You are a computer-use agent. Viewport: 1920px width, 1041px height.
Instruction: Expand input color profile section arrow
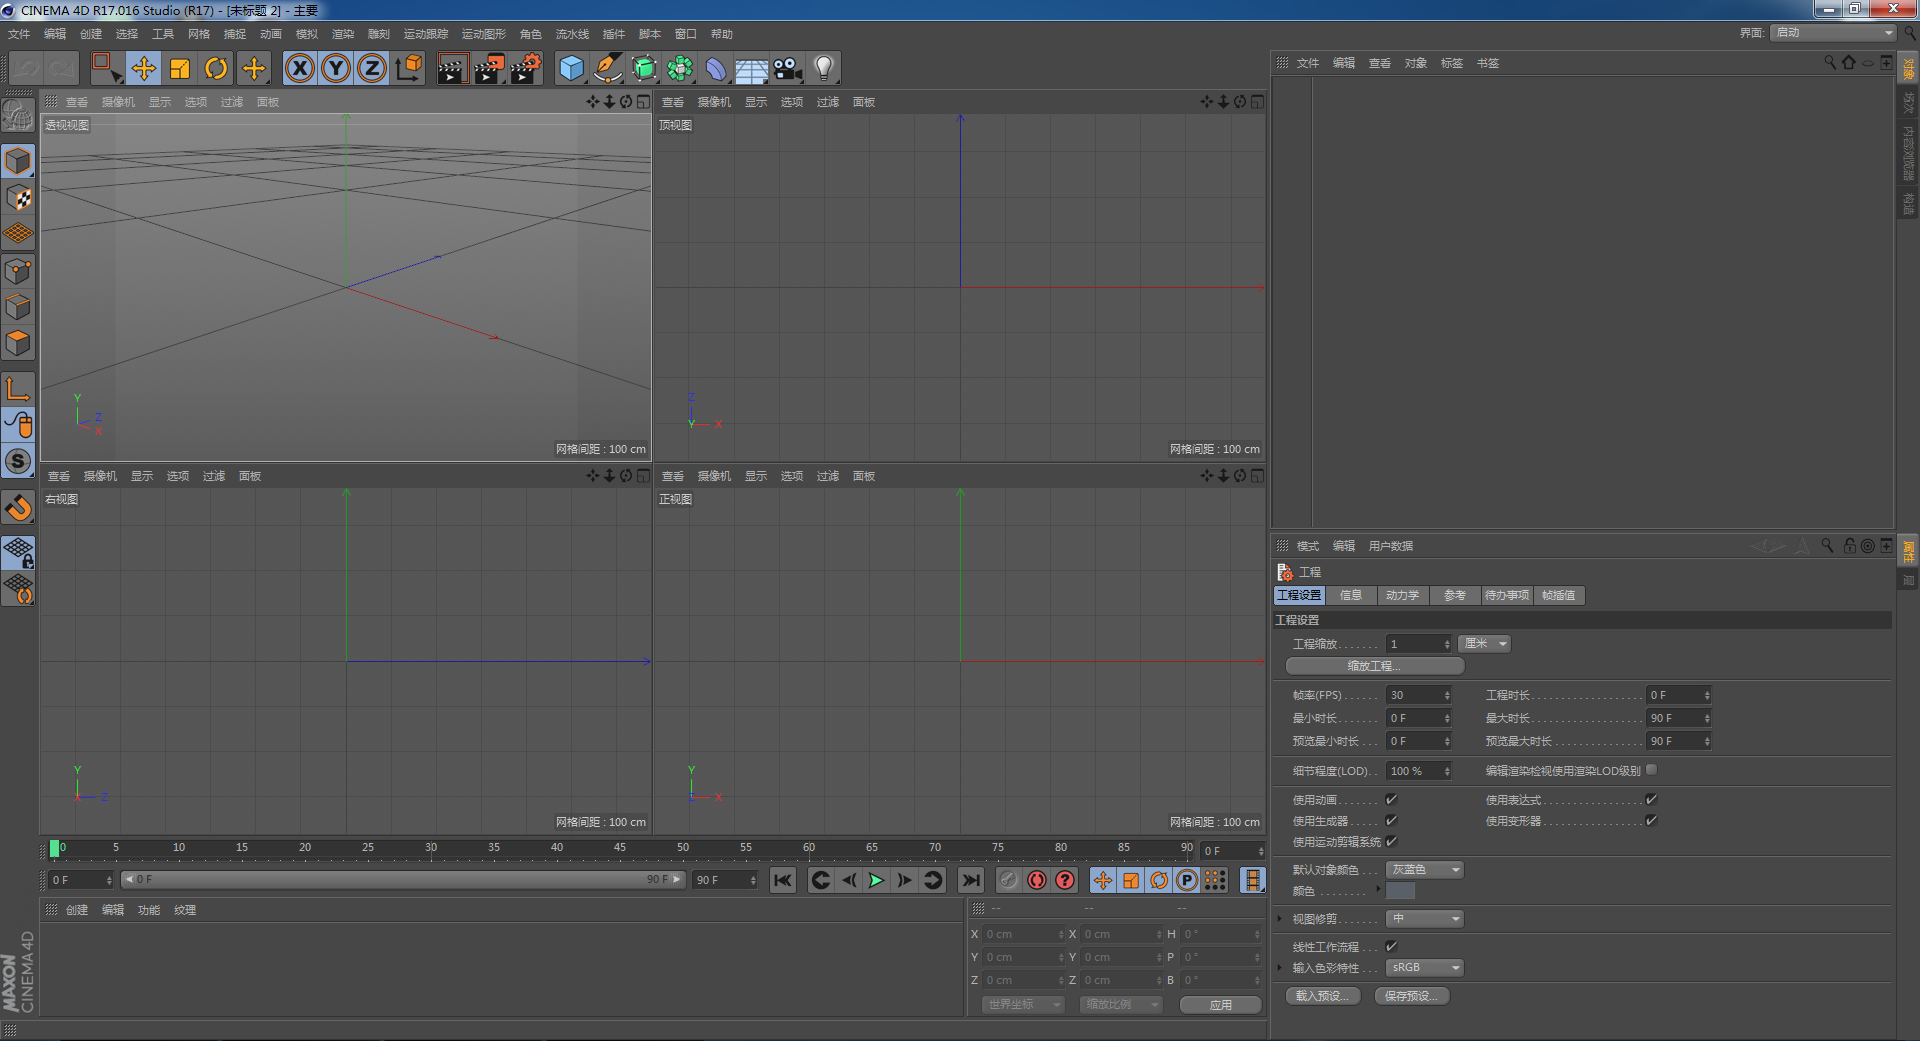[1279, 968]
